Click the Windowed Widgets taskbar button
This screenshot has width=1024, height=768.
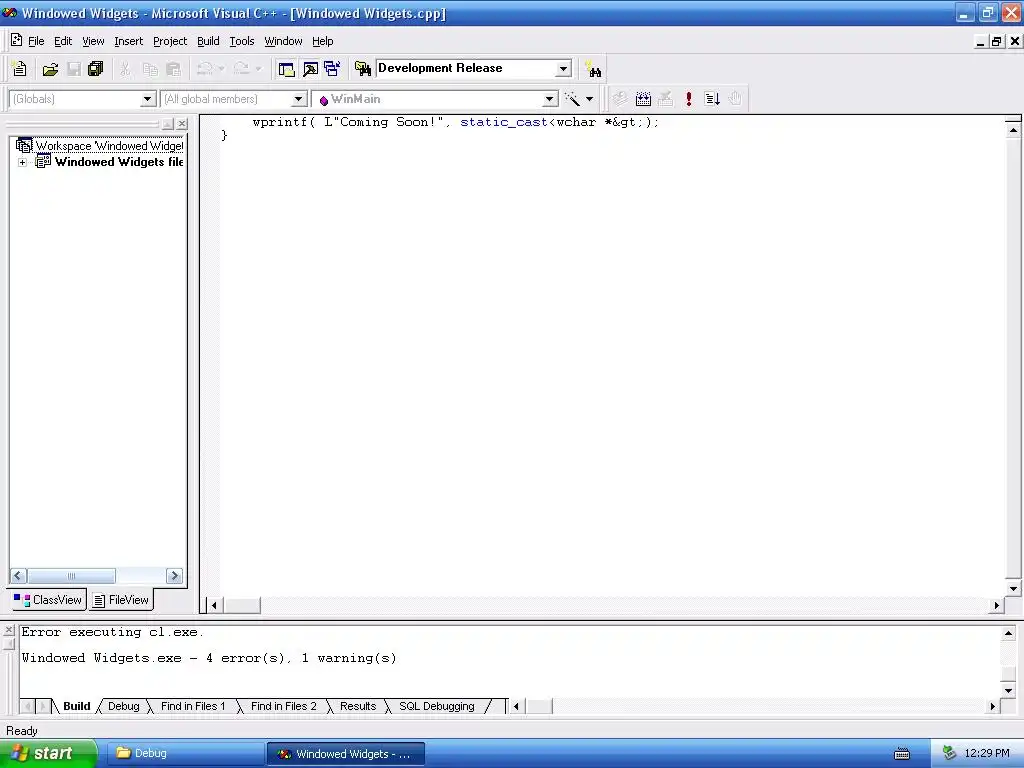pyautogui.click(x=346, y=754)
